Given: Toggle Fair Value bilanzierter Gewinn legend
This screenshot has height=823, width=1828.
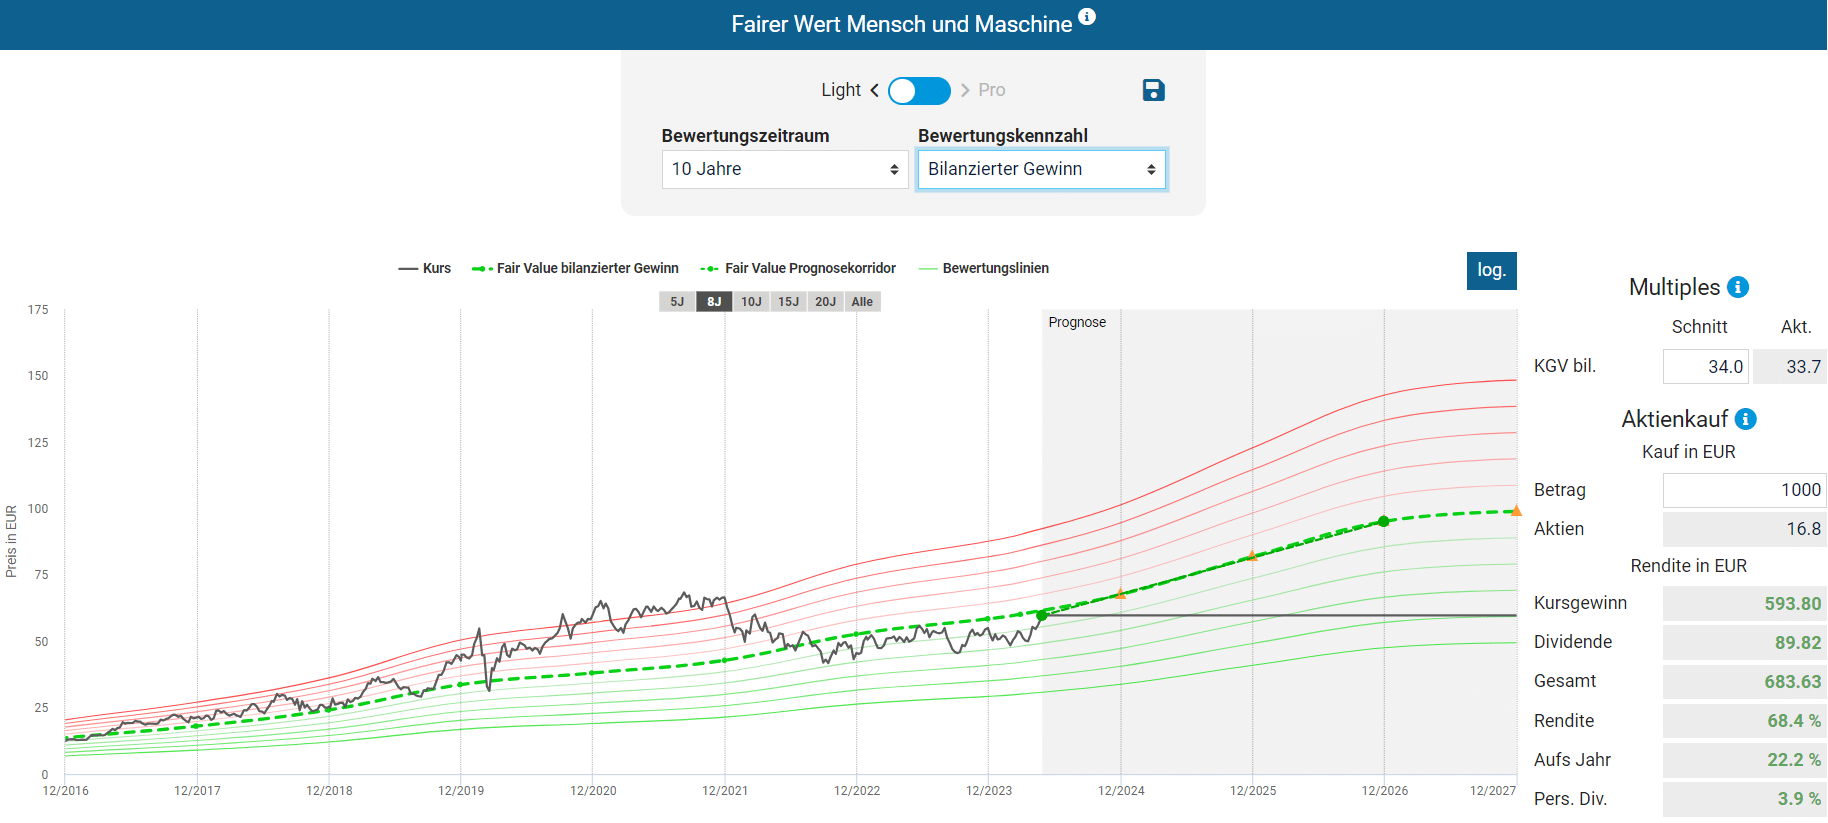Looking at the screenshot, I should [575, 268].
